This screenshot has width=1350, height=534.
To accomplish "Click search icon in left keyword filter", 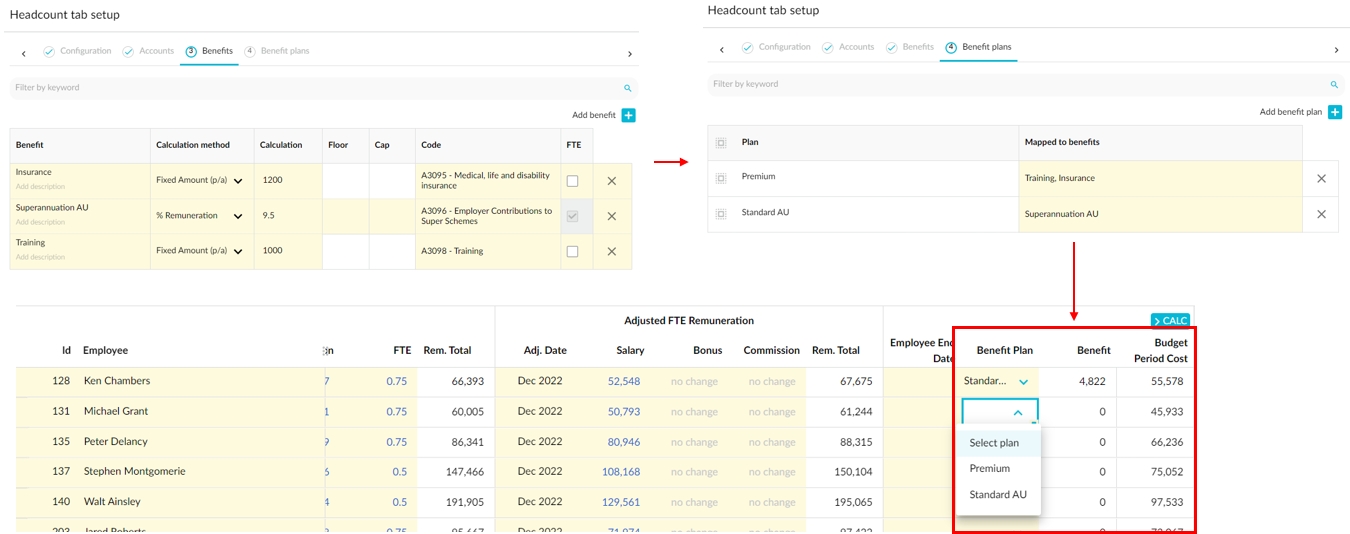I will (628, 88).
